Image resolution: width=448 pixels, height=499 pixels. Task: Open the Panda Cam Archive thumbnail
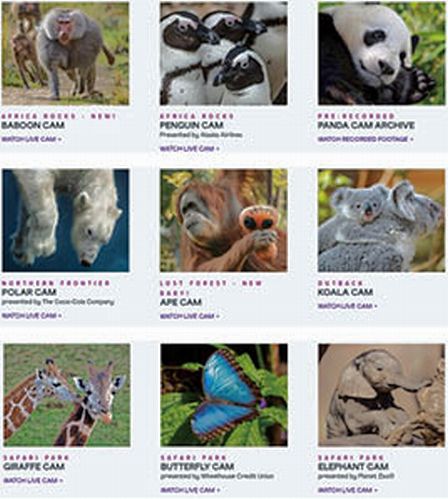tap(382, 53)
